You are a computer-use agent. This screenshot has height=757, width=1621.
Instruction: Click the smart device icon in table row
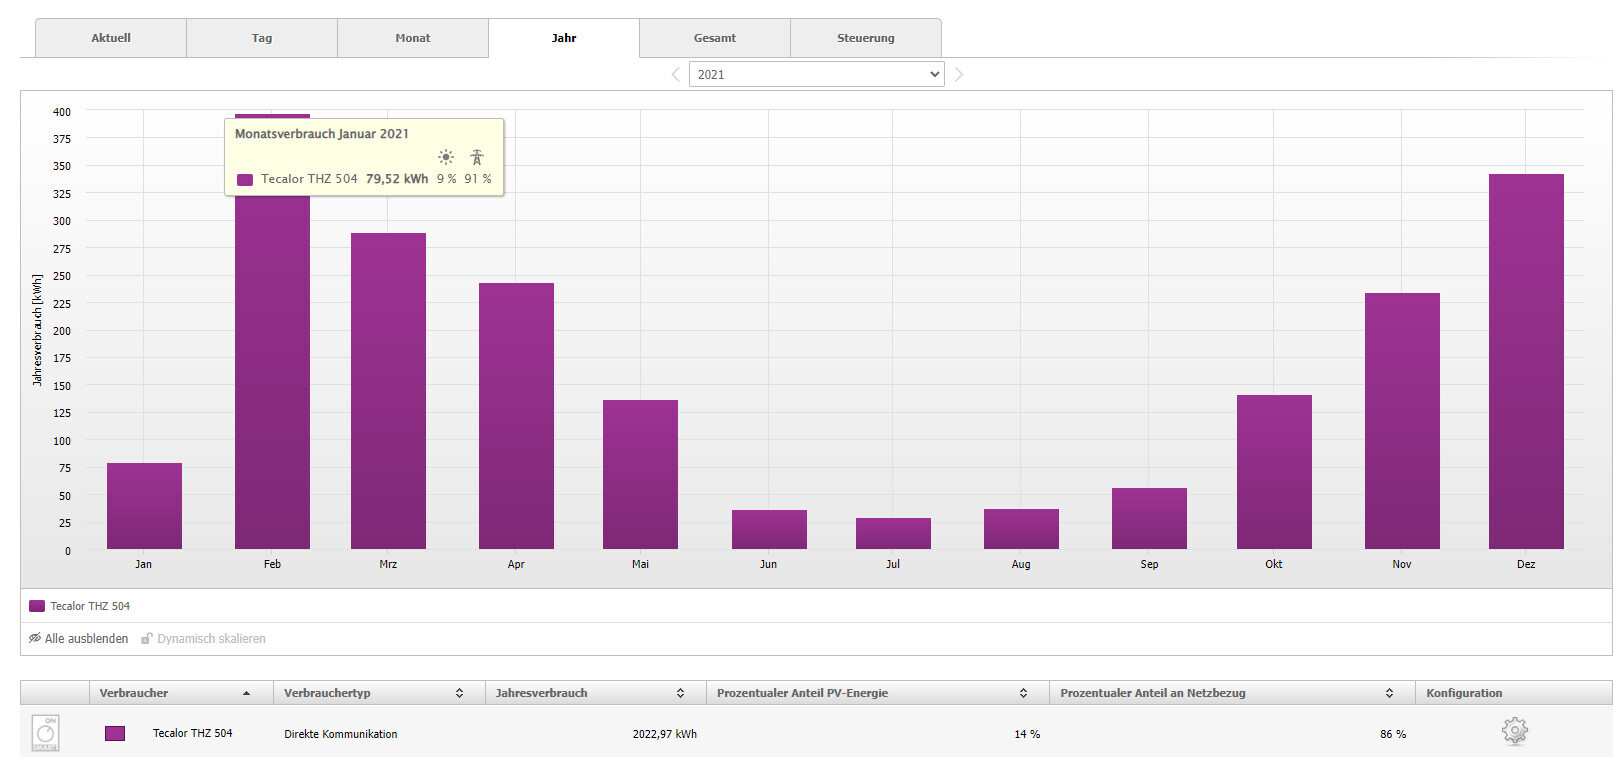45,733
